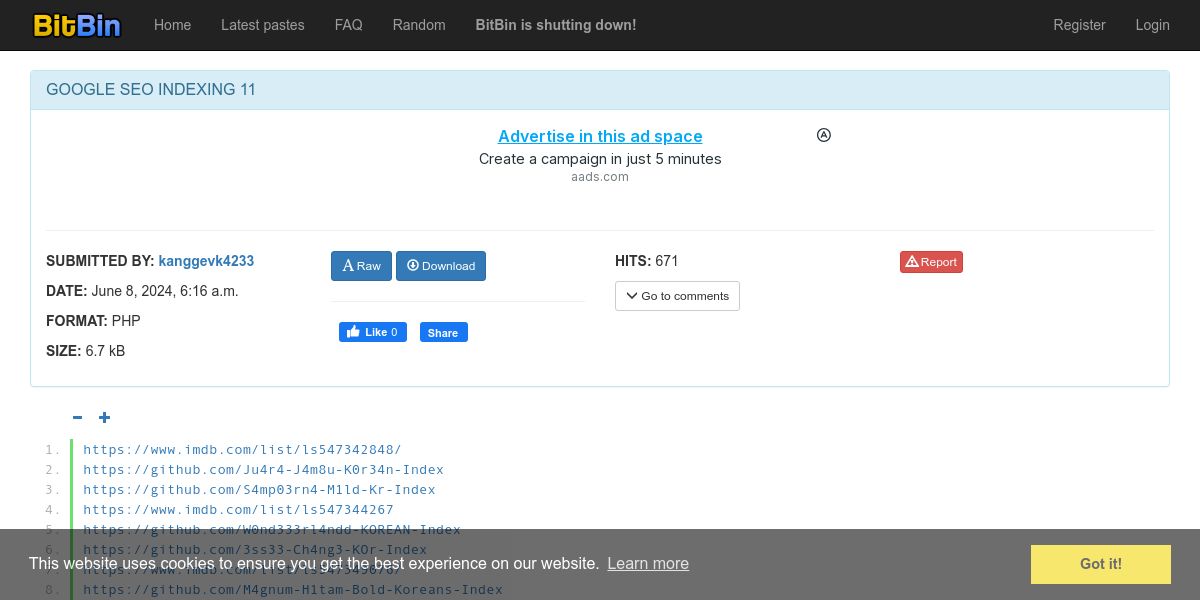Select the S4mp03rn4-M1ld-Kr-Index URL line
The height and width of the screenshot is (600, 1200).
pos(259,490)
